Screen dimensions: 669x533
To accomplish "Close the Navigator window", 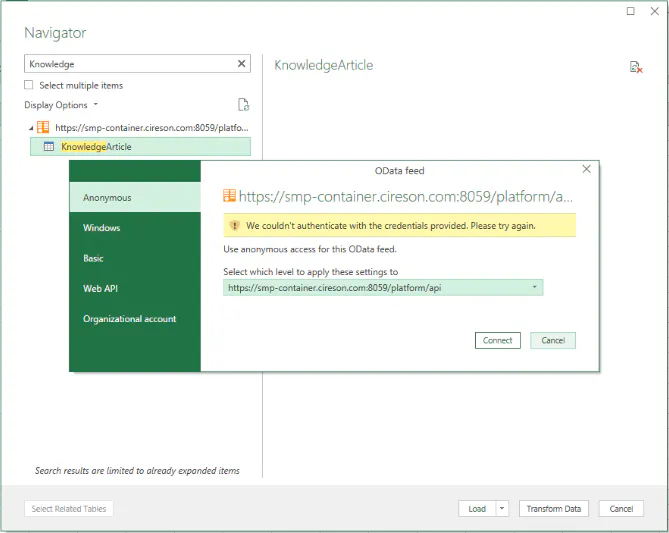I will (x=654, y=11).
